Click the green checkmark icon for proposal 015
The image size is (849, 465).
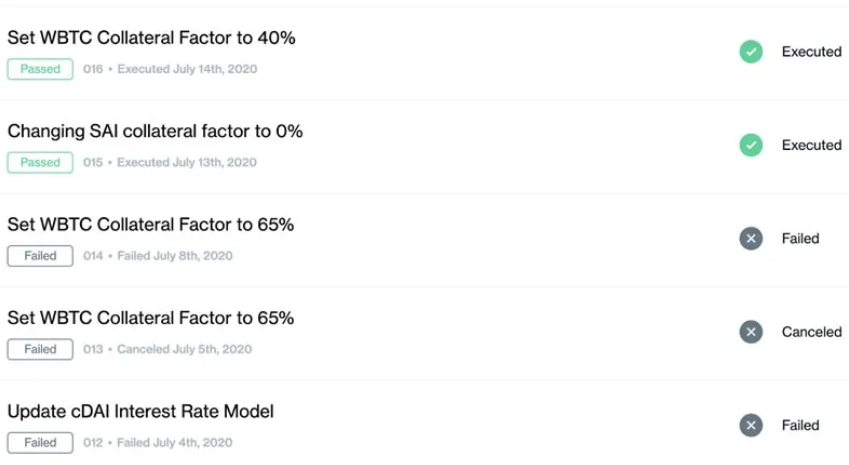pyautogui.click(x=751, y=145)
